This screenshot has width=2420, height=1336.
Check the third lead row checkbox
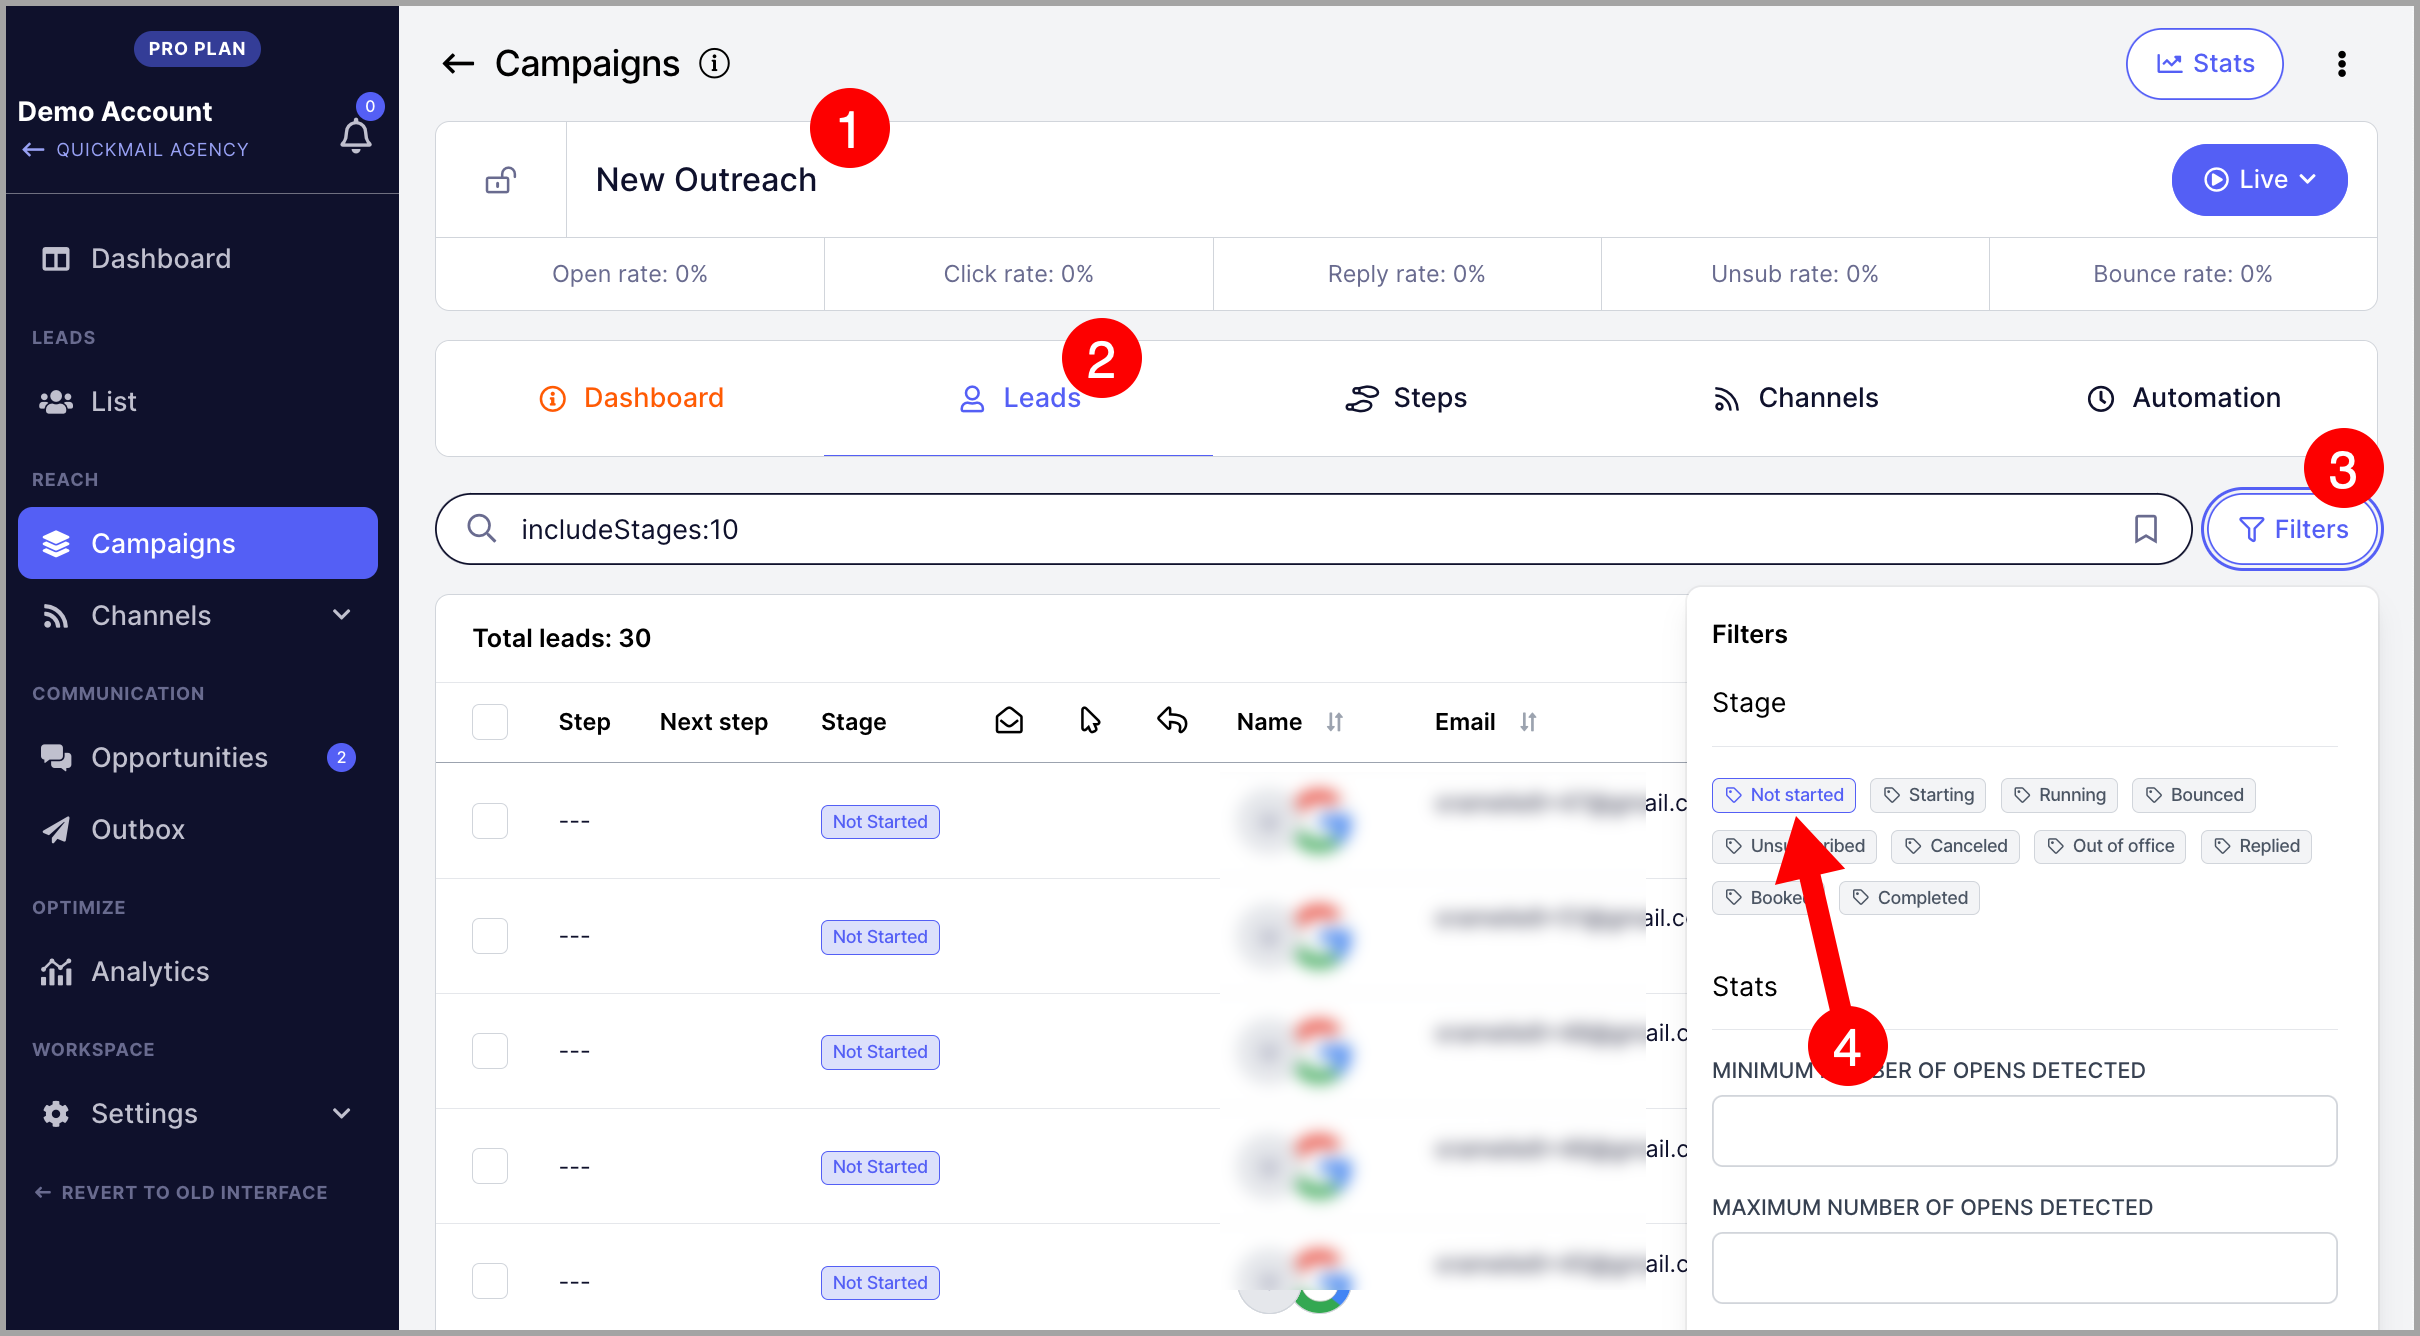pyautogui.click(x=490, y=1051)
